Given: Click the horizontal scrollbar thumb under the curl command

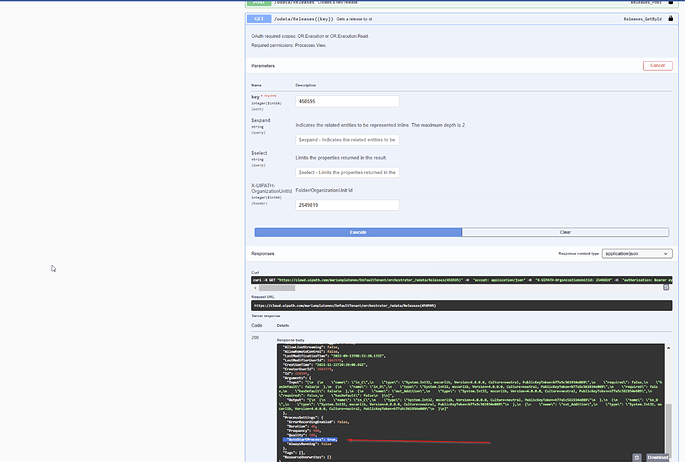Looking at the screenshot, I should (277, 288).
